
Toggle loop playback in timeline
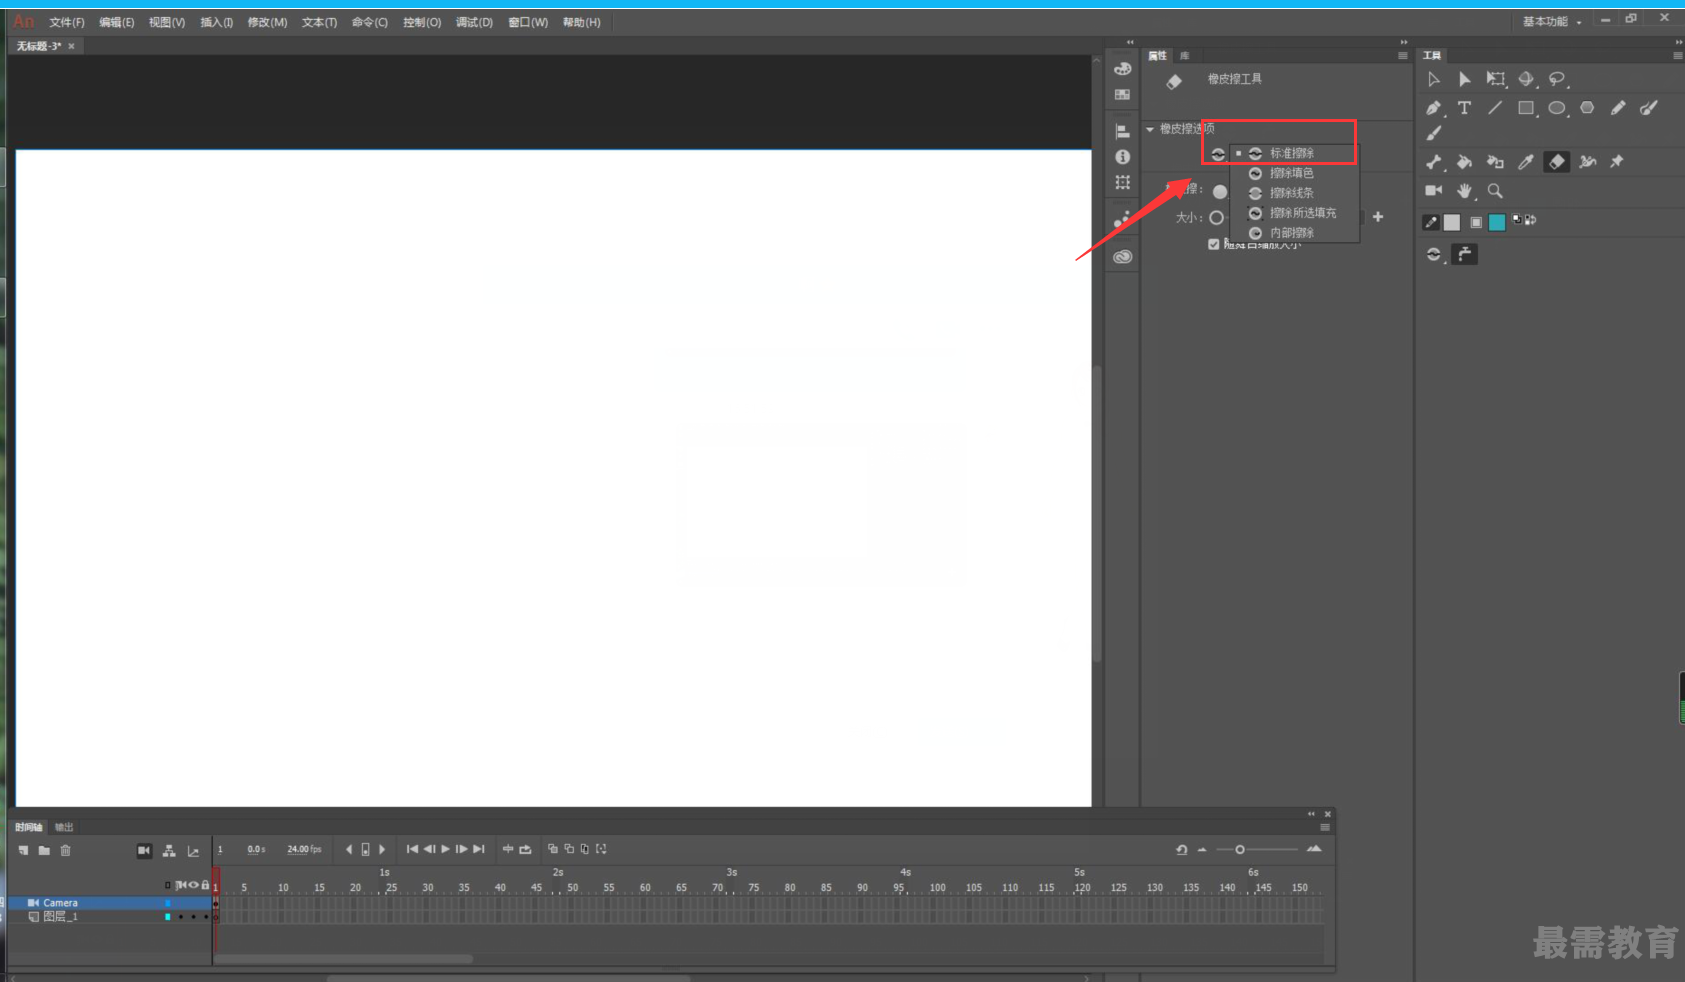click(525, 849)
